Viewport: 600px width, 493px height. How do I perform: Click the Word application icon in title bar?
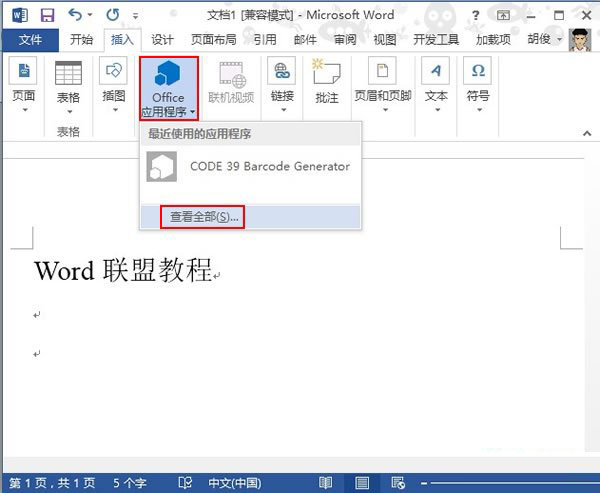(x=20, y=15)
